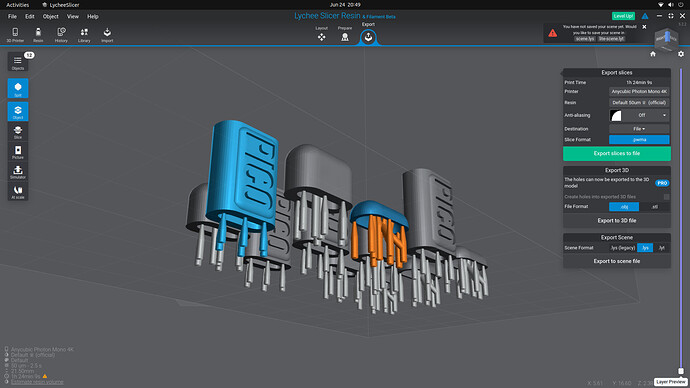
Task: Select the .lys scene format
Action: pos(645,248)
